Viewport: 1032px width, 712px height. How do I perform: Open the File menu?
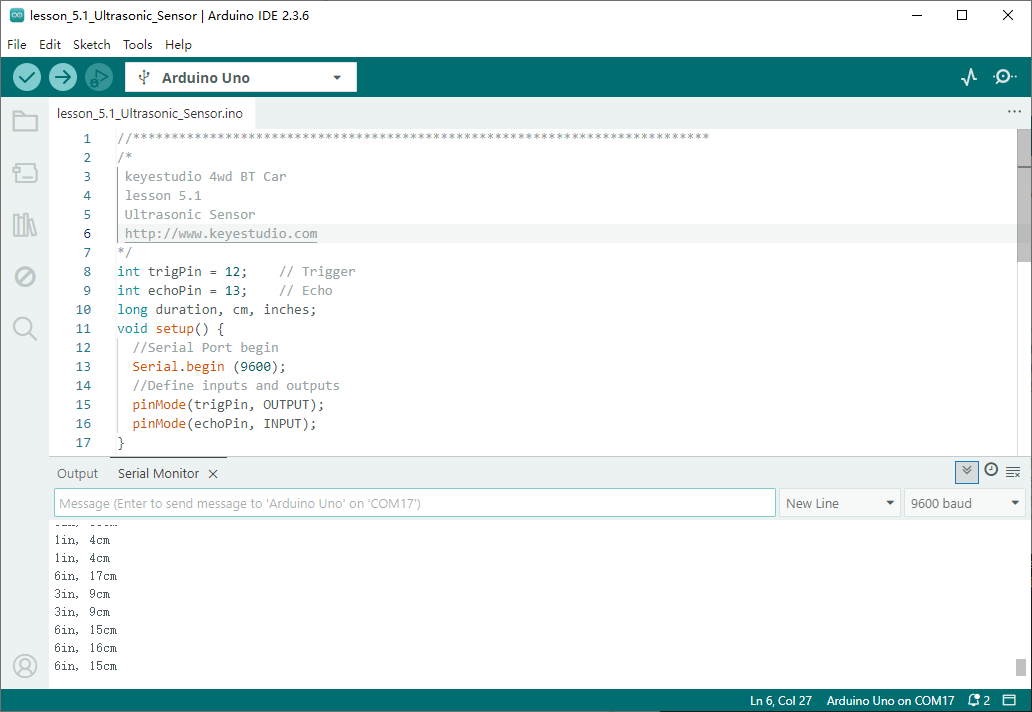[16, 45]
